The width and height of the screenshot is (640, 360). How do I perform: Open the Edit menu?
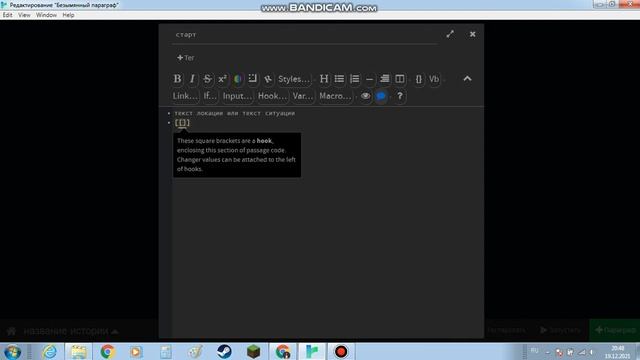pyautogui.click(x=7, y=15)
